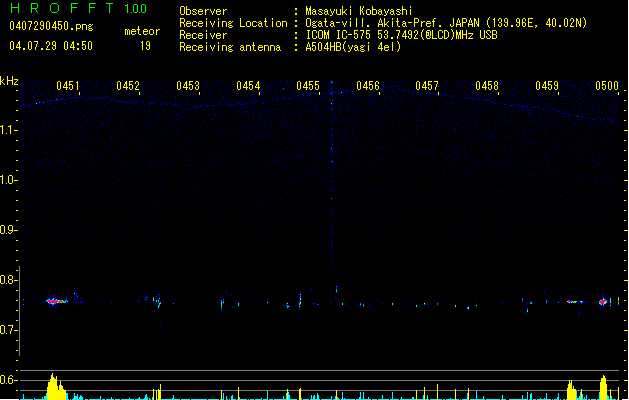
Task: Click the meteor label
Action: (142, 31)
